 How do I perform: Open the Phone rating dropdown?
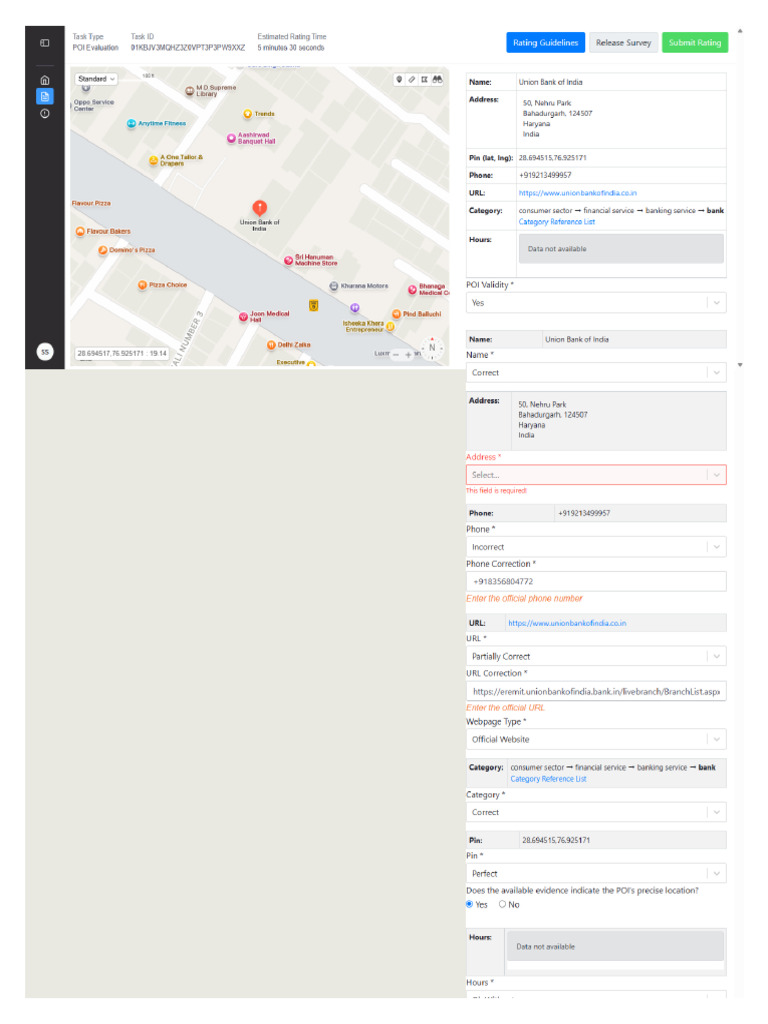tap(596, 547)
